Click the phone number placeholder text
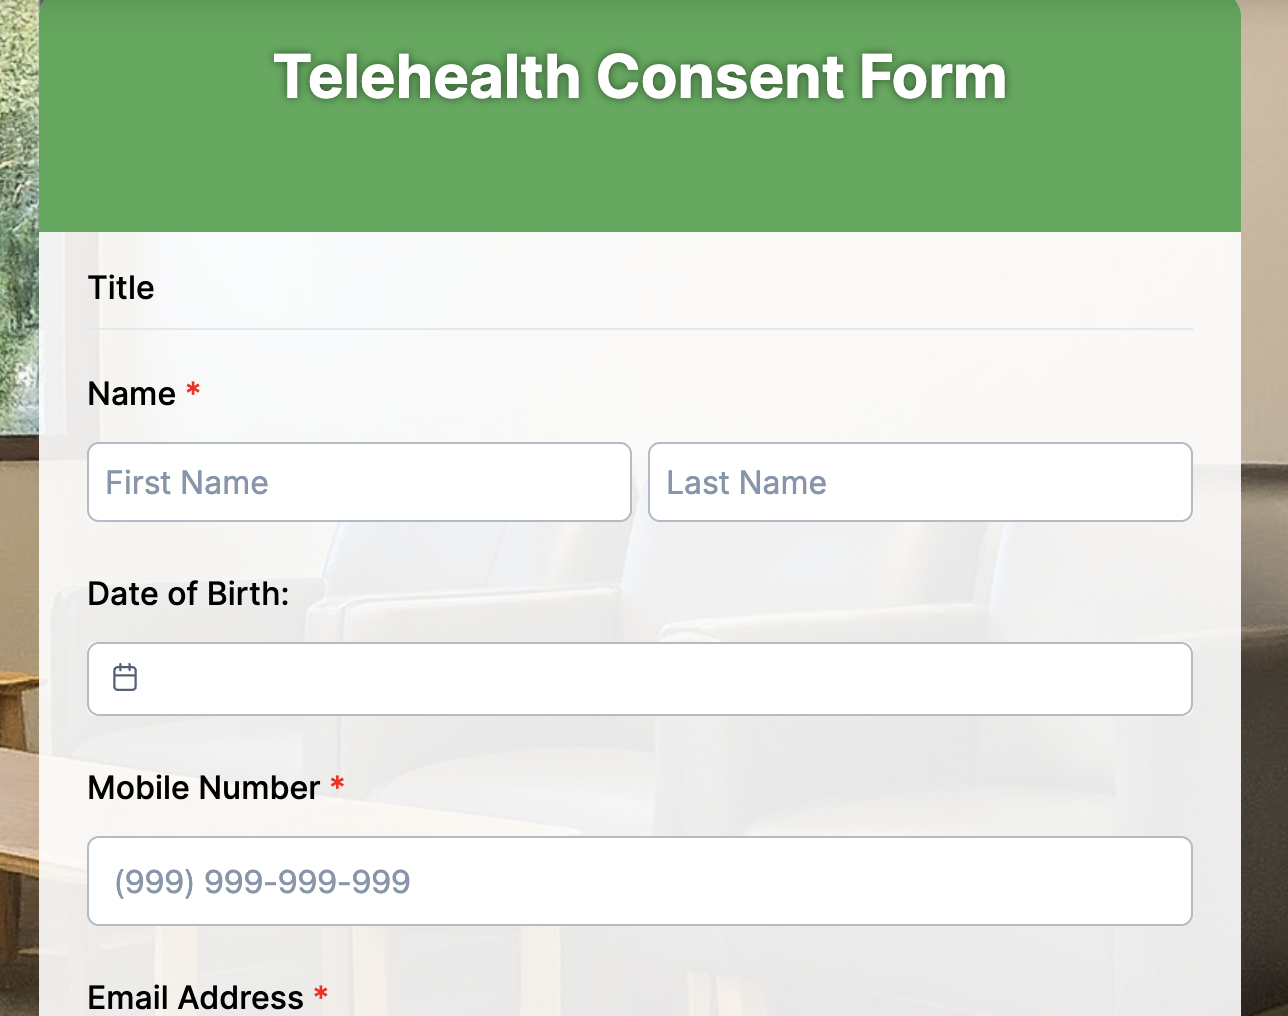1288x1016 pixels. (x=262, y=881)
